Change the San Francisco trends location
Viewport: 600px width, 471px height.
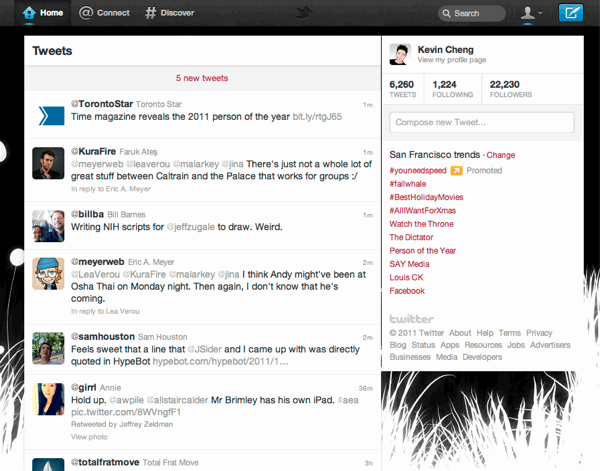(x=501, y=155)
